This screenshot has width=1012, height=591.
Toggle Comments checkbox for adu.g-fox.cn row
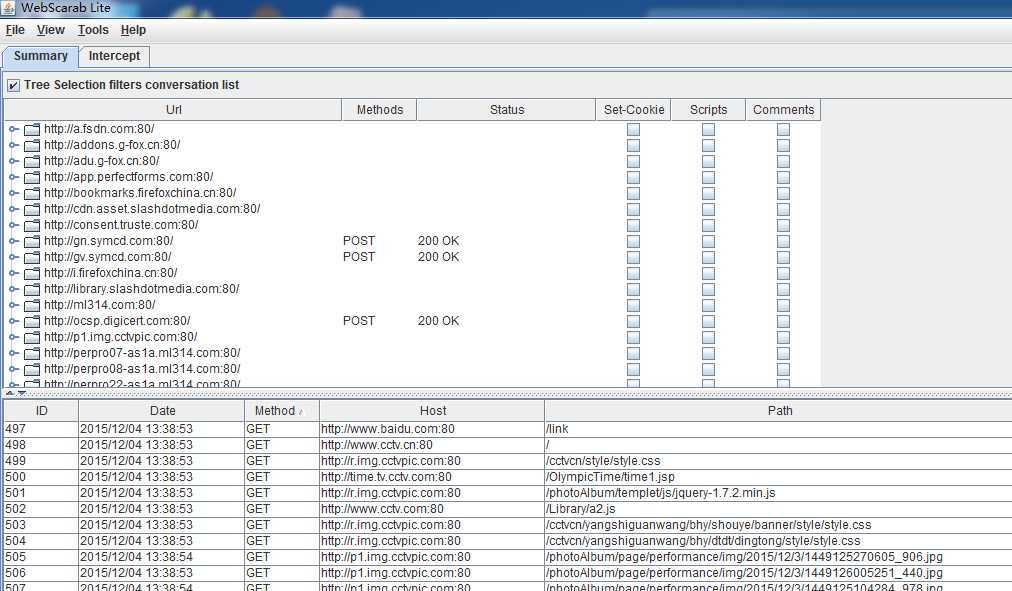tap(783, 161)
